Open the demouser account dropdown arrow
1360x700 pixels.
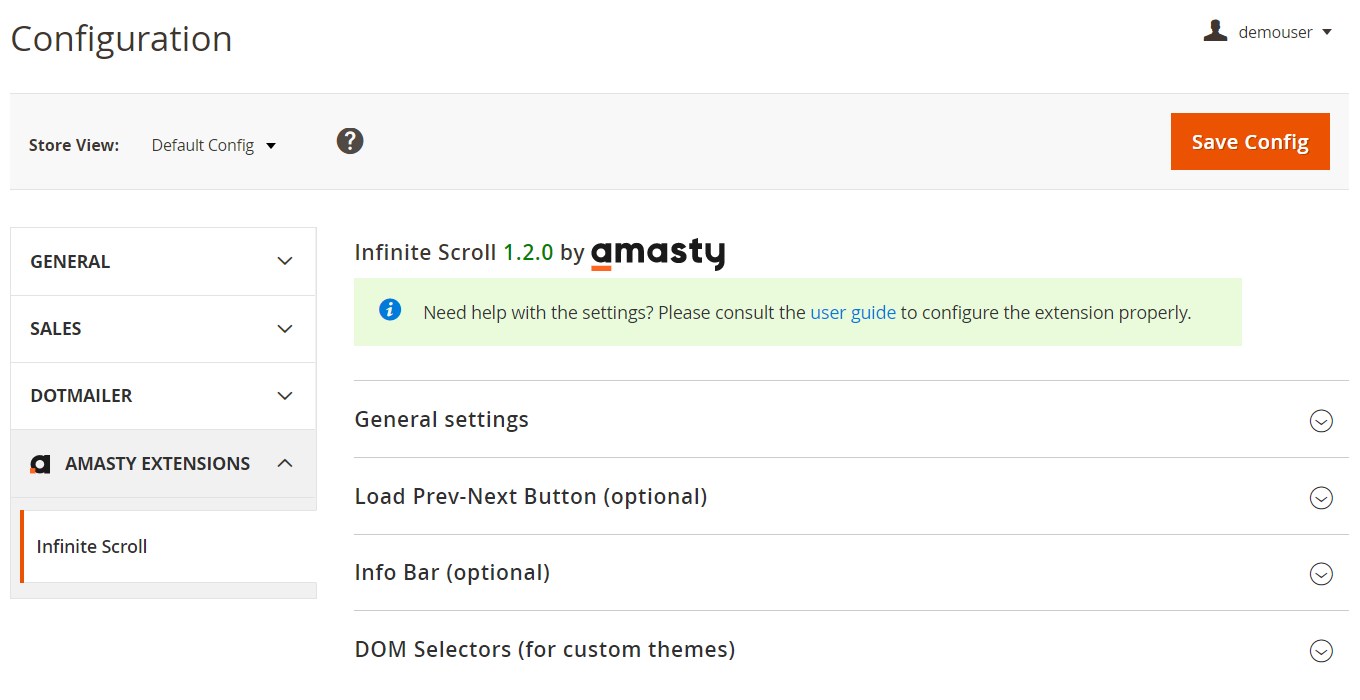(x=1327, y=32)
